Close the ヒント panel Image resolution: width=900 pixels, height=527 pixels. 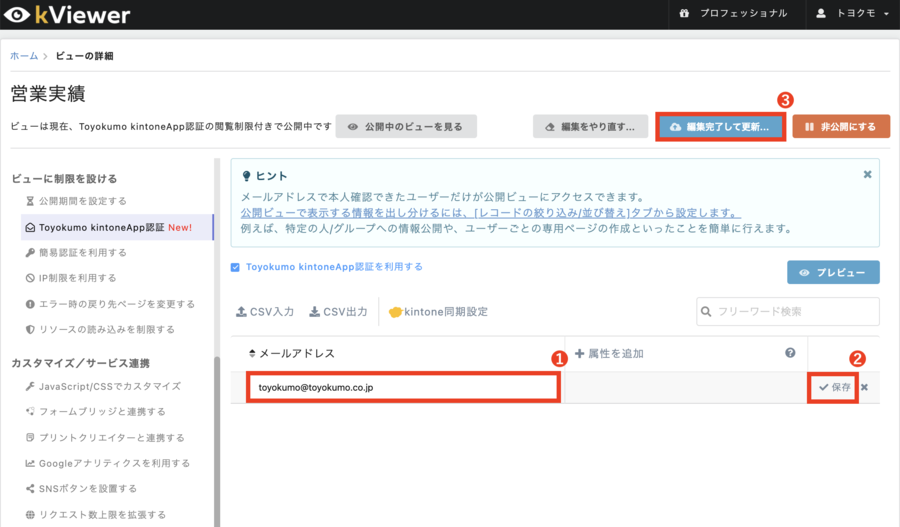pos(867,175)
